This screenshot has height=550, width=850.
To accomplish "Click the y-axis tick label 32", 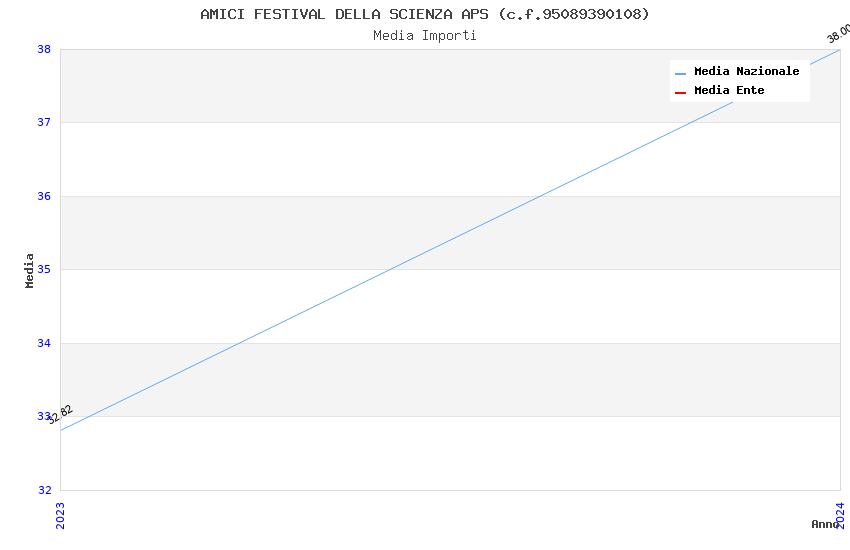I will pyautogui.click(x=44, y=490).
